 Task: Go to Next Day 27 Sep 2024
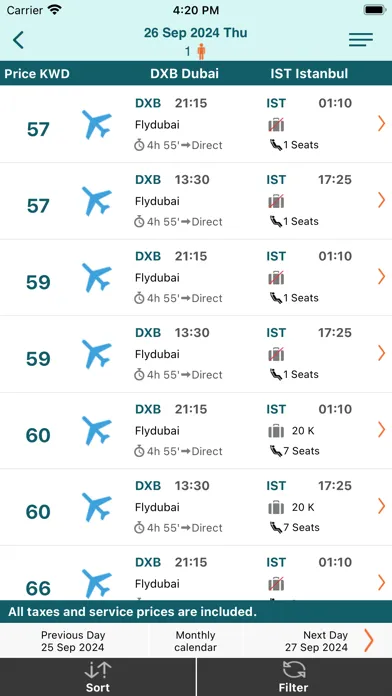316,641
